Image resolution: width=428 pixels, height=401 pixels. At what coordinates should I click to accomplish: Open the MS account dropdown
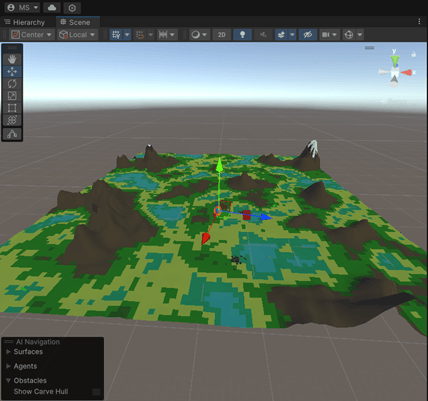[x=23, y=7]
